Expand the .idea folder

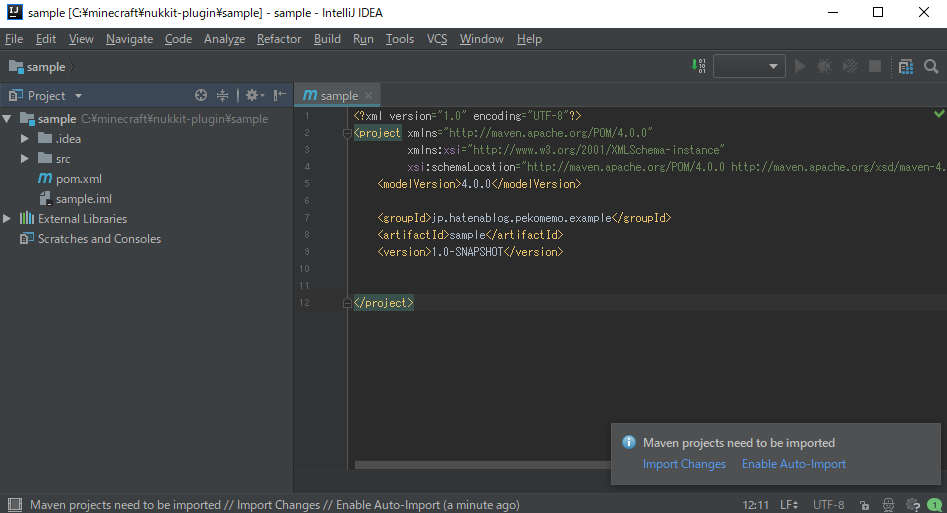25,139
